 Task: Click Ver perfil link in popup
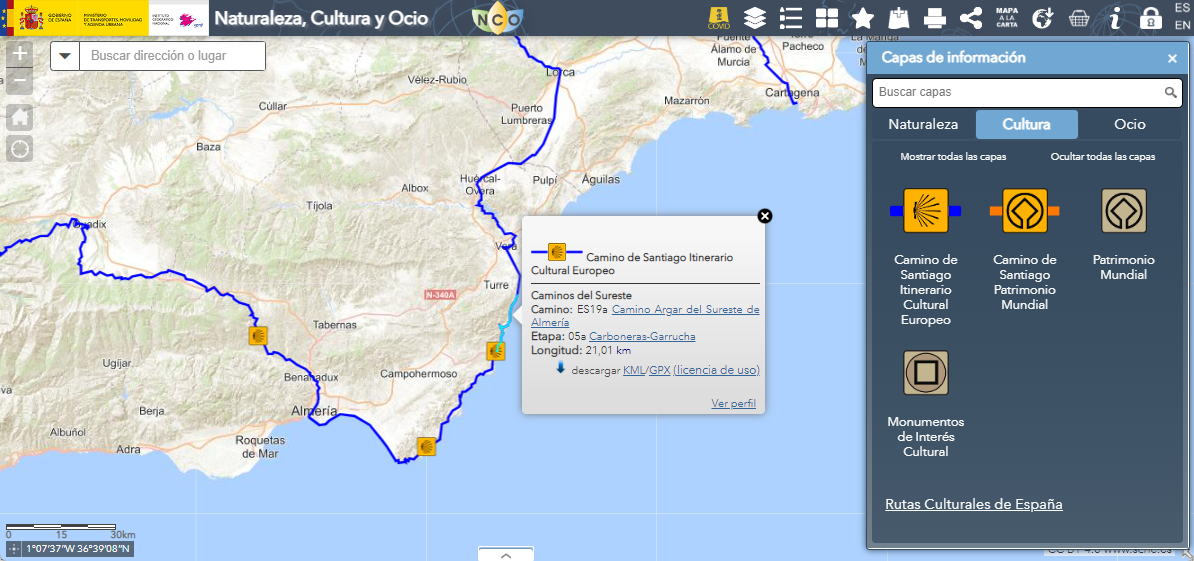pyautogui.click(x=733, y=403)
